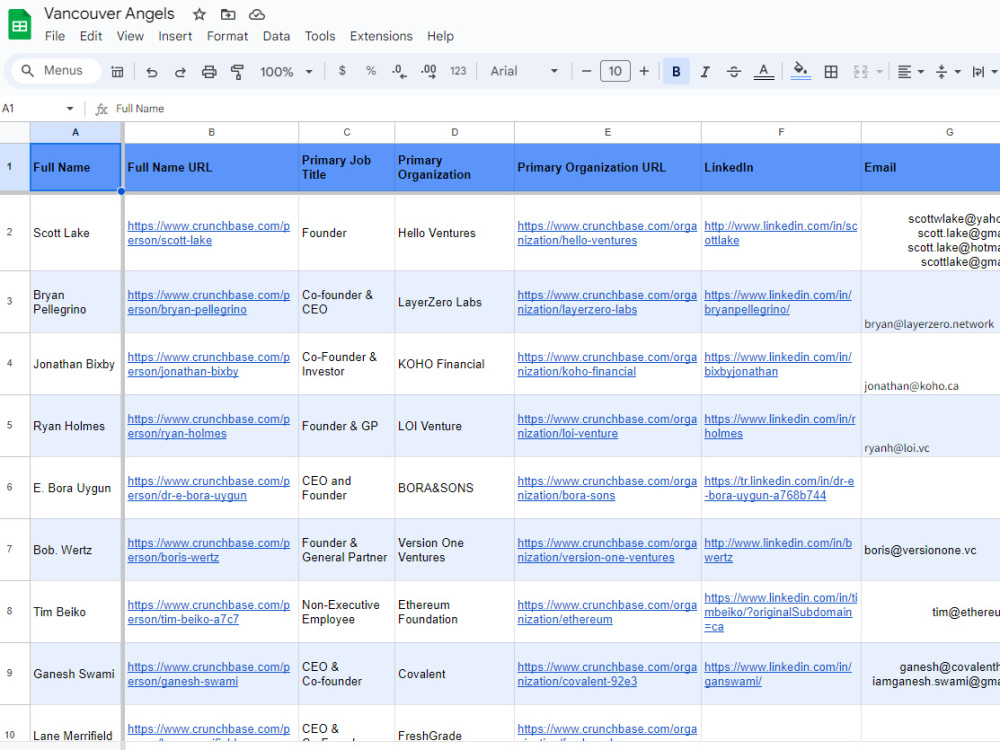Viewport: 1000px width, 750px height.
Task: Open the View menu
Action: 130,36
